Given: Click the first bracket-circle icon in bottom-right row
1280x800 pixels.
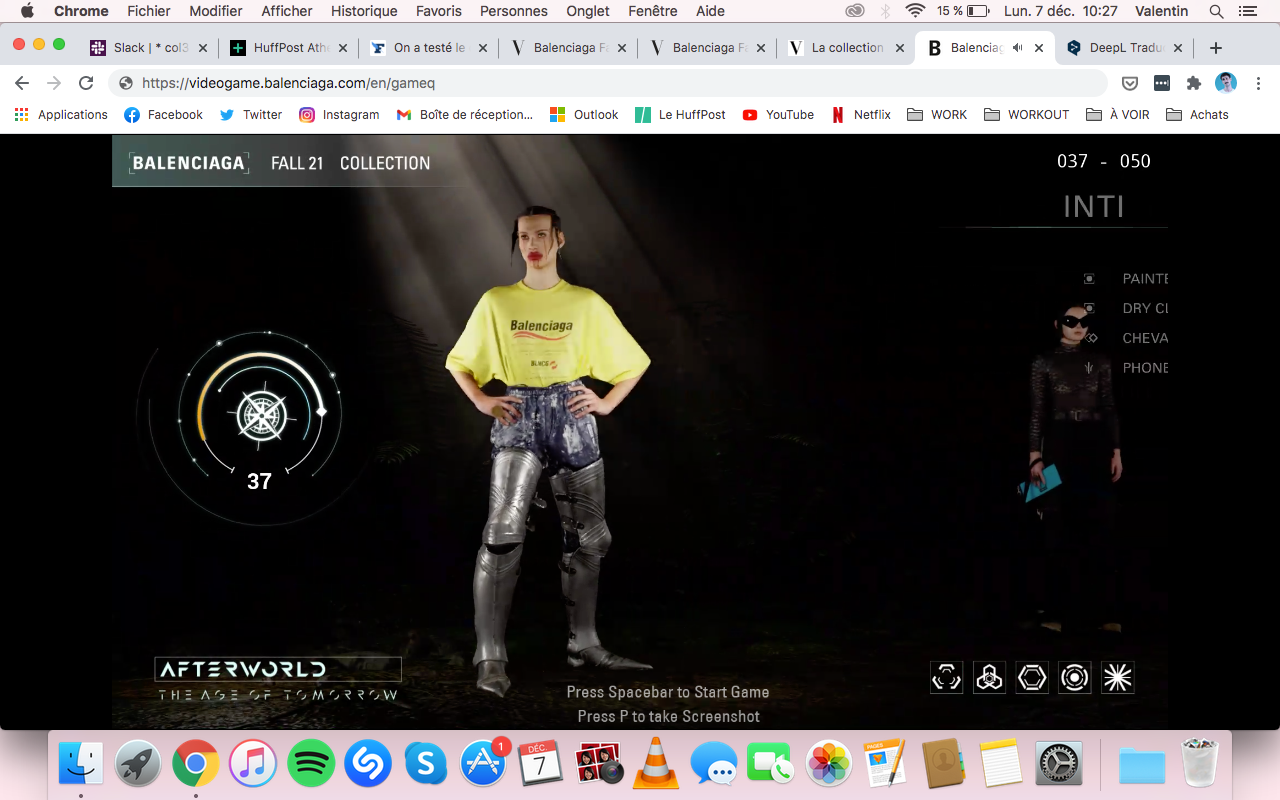Looking at the screenshot, I should [x=946, y=677].
